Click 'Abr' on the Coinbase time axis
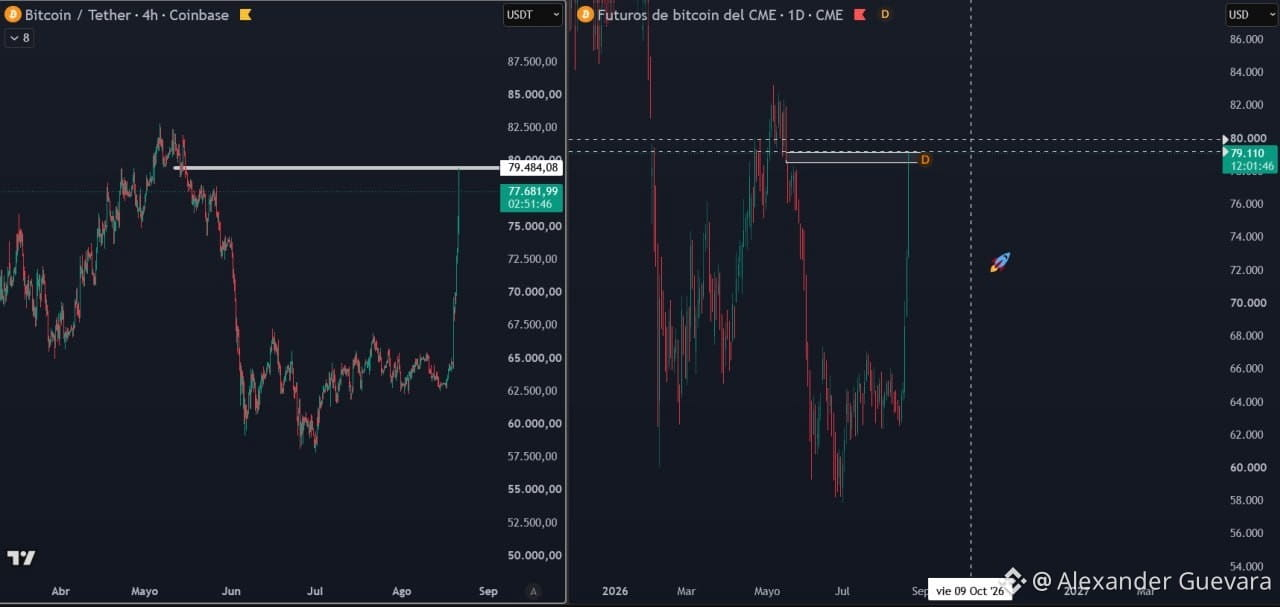Viewport: 1280px width, 607px height. (x=61, y=592)
